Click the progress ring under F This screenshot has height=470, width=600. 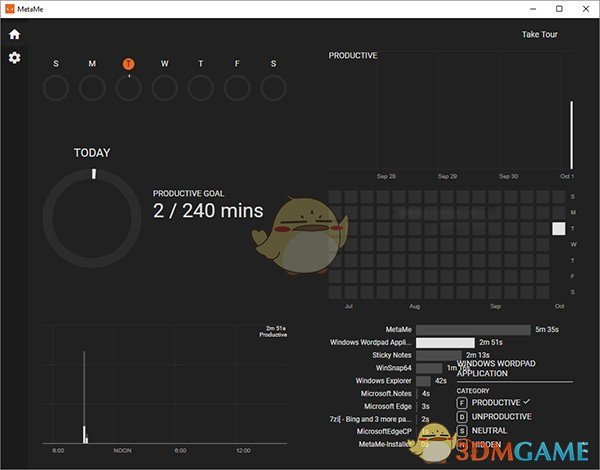[237, 88]
